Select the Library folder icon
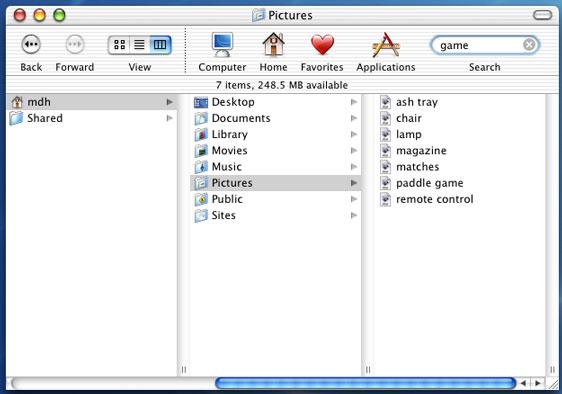 [201, 134]
